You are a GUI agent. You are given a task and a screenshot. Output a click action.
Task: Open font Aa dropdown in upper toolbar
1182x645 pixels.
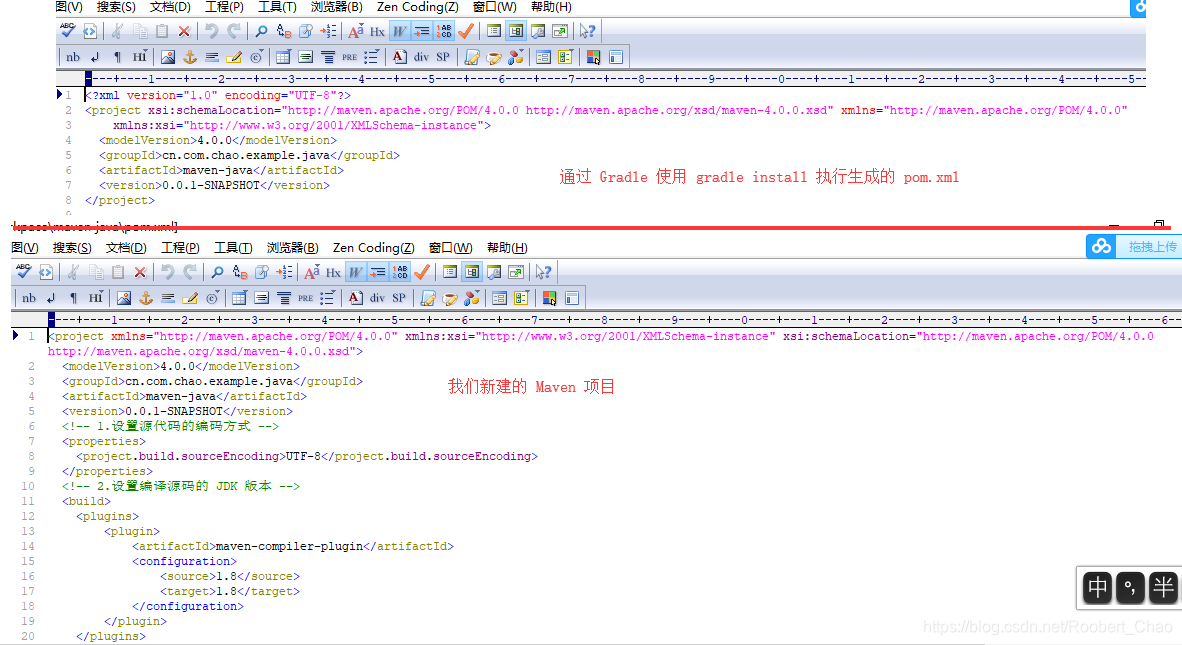[355, 31]
